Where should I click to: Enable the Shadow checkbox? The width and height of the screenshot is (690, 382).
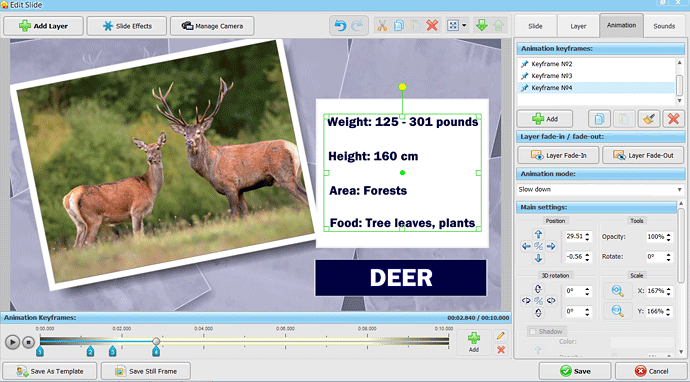(532, 331)
